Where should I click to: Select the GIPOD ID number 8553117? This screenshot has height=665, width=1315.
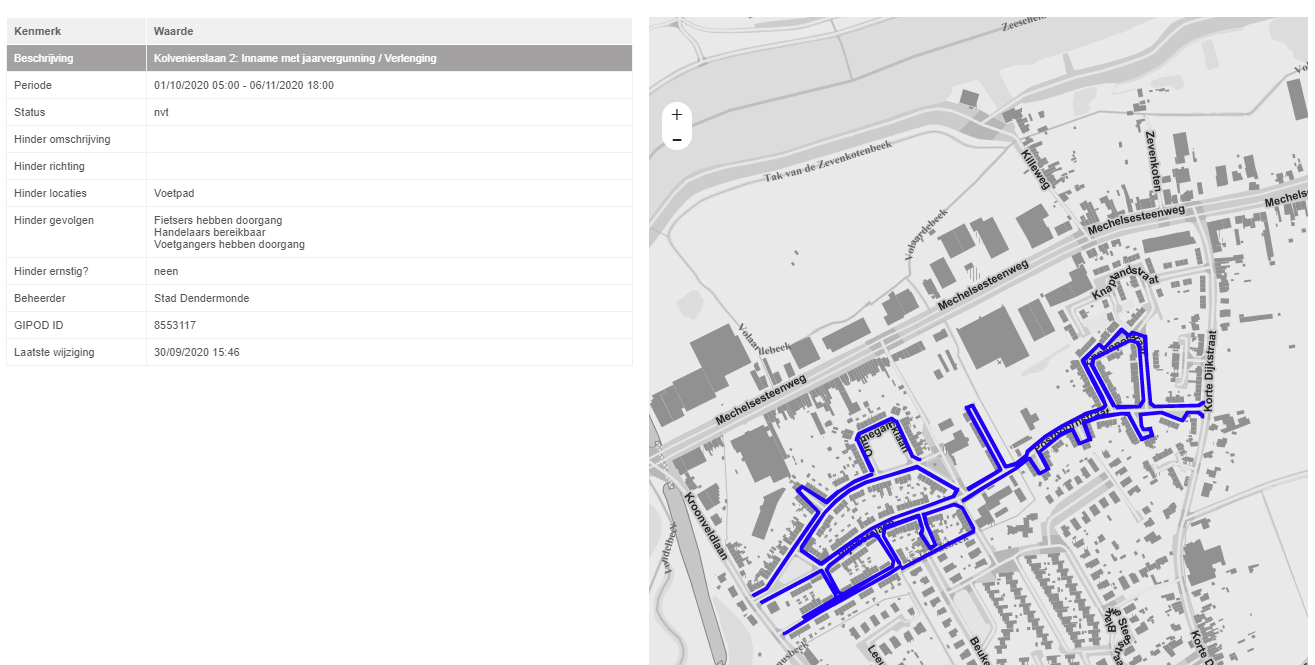(175, 326)
